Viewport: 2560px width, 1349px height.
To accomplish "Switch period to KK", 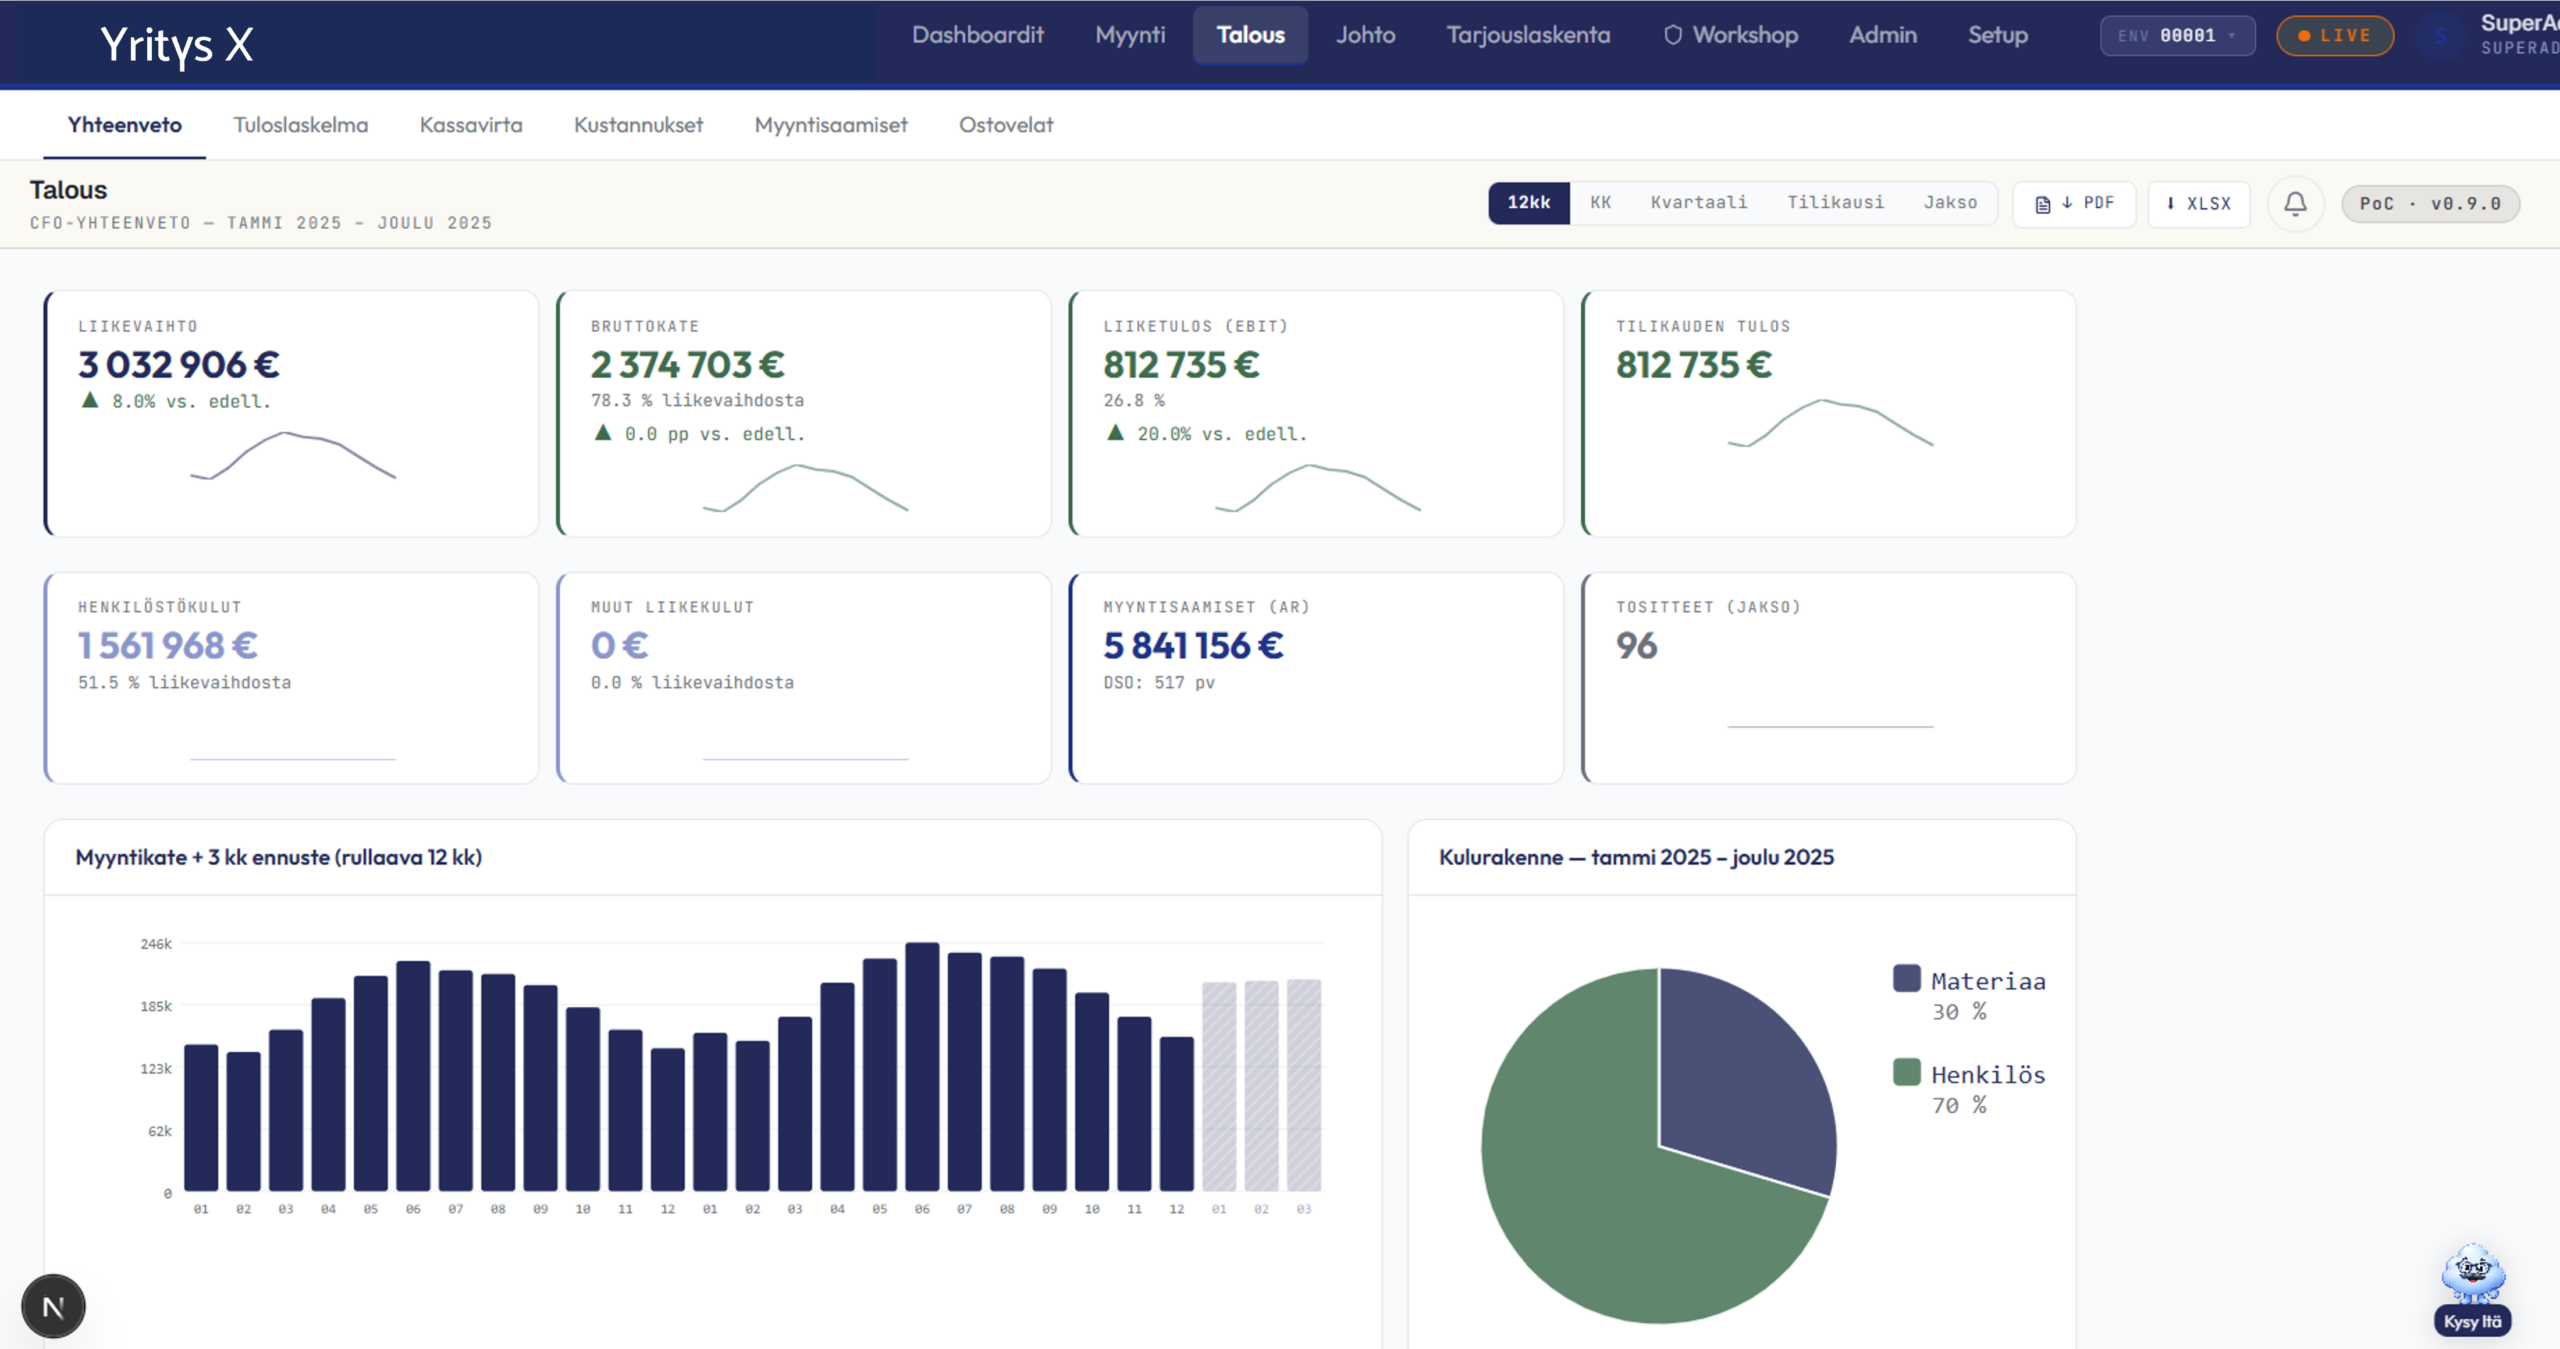I will [x=1600, y=202].
